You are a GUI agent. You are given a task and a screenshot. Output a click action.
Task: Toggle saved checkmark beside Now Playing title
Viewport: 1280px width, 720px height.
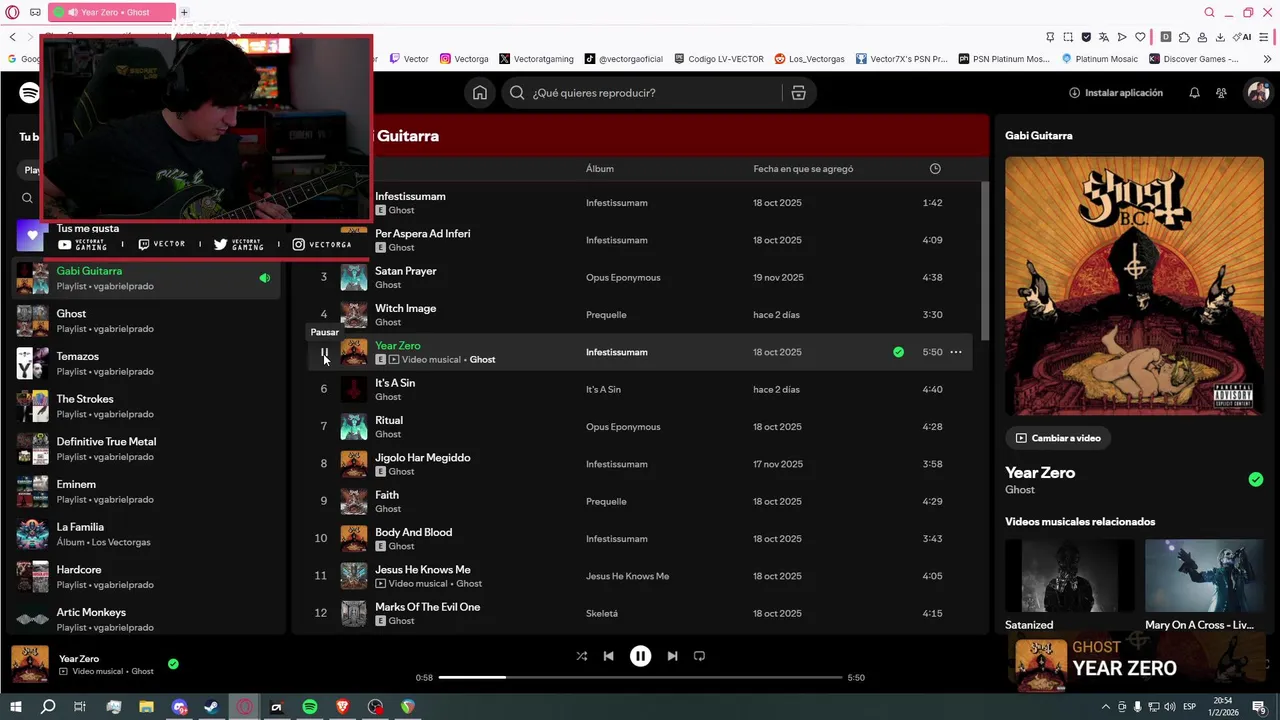coord(1255,479)
